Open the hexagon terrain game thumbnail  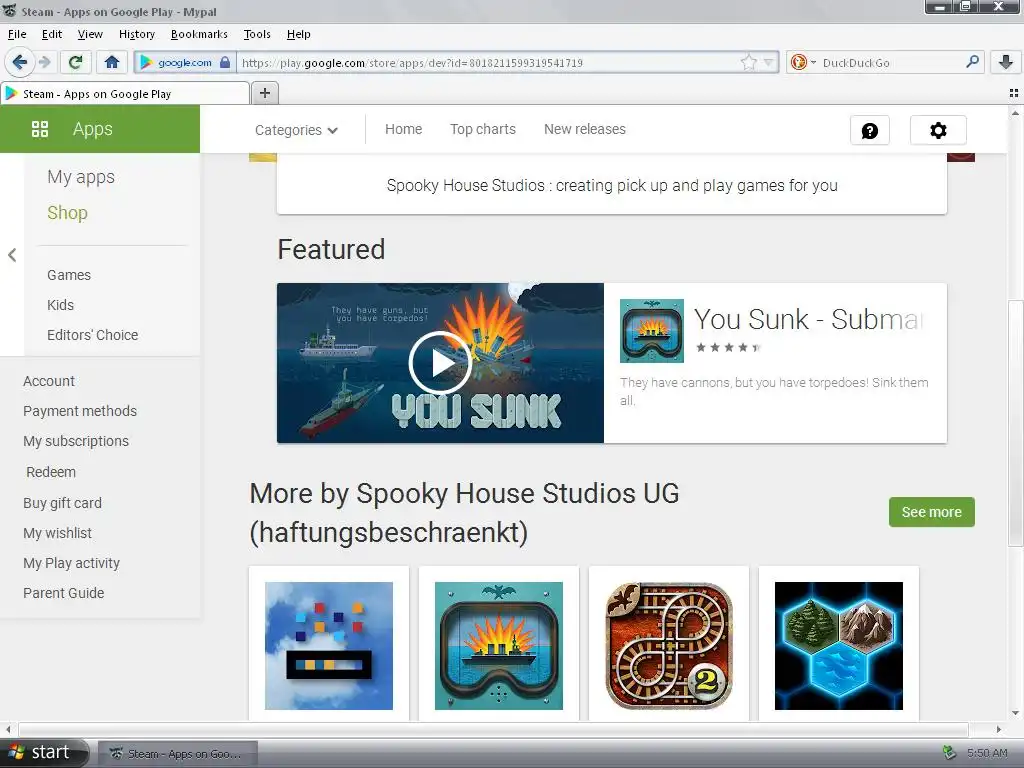coord(839,645)
